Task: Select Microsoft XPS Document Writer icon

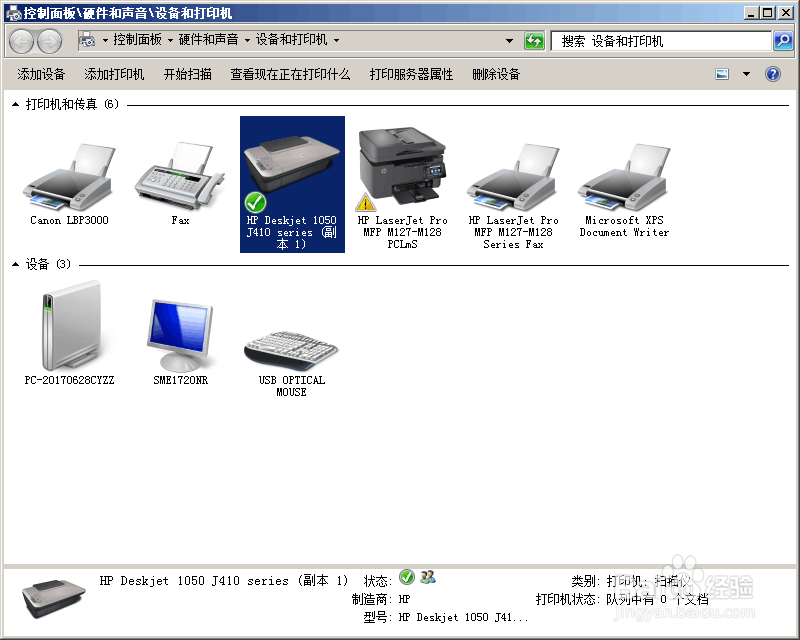Action: (624, 177)
